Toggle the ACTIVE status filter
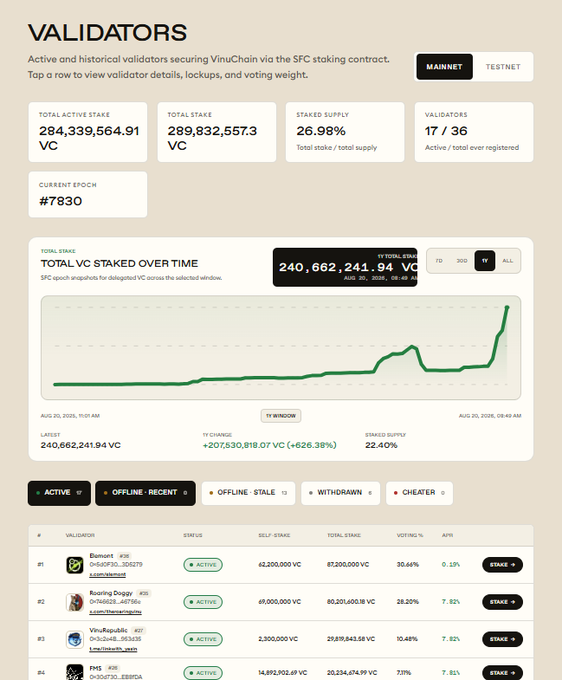This screenshot has height=680, width=562. (59, 493)
